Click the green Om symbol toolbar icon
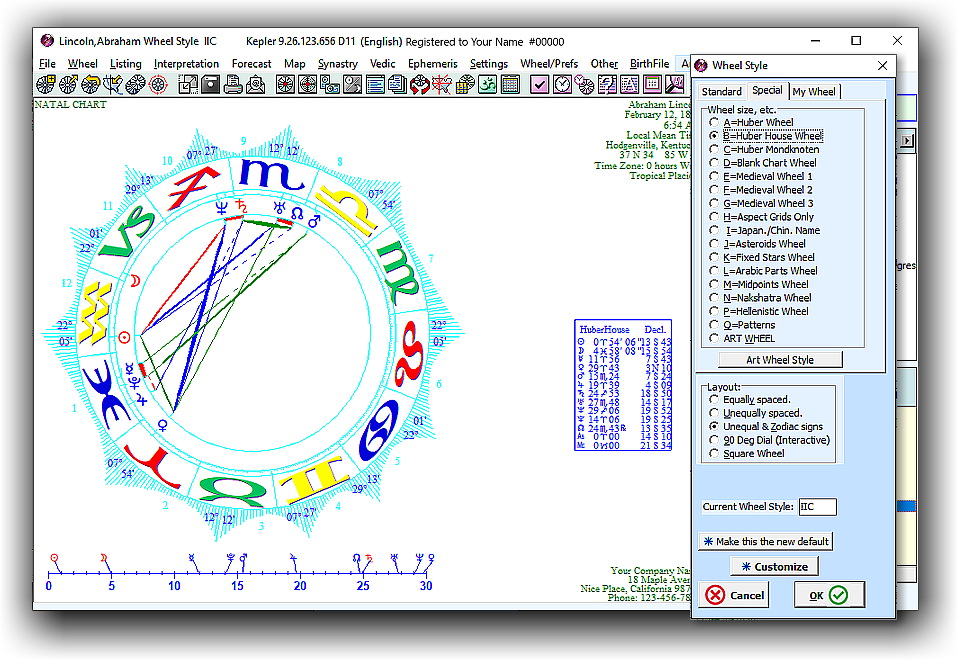 pyautogui.click(x=488, y=85)
